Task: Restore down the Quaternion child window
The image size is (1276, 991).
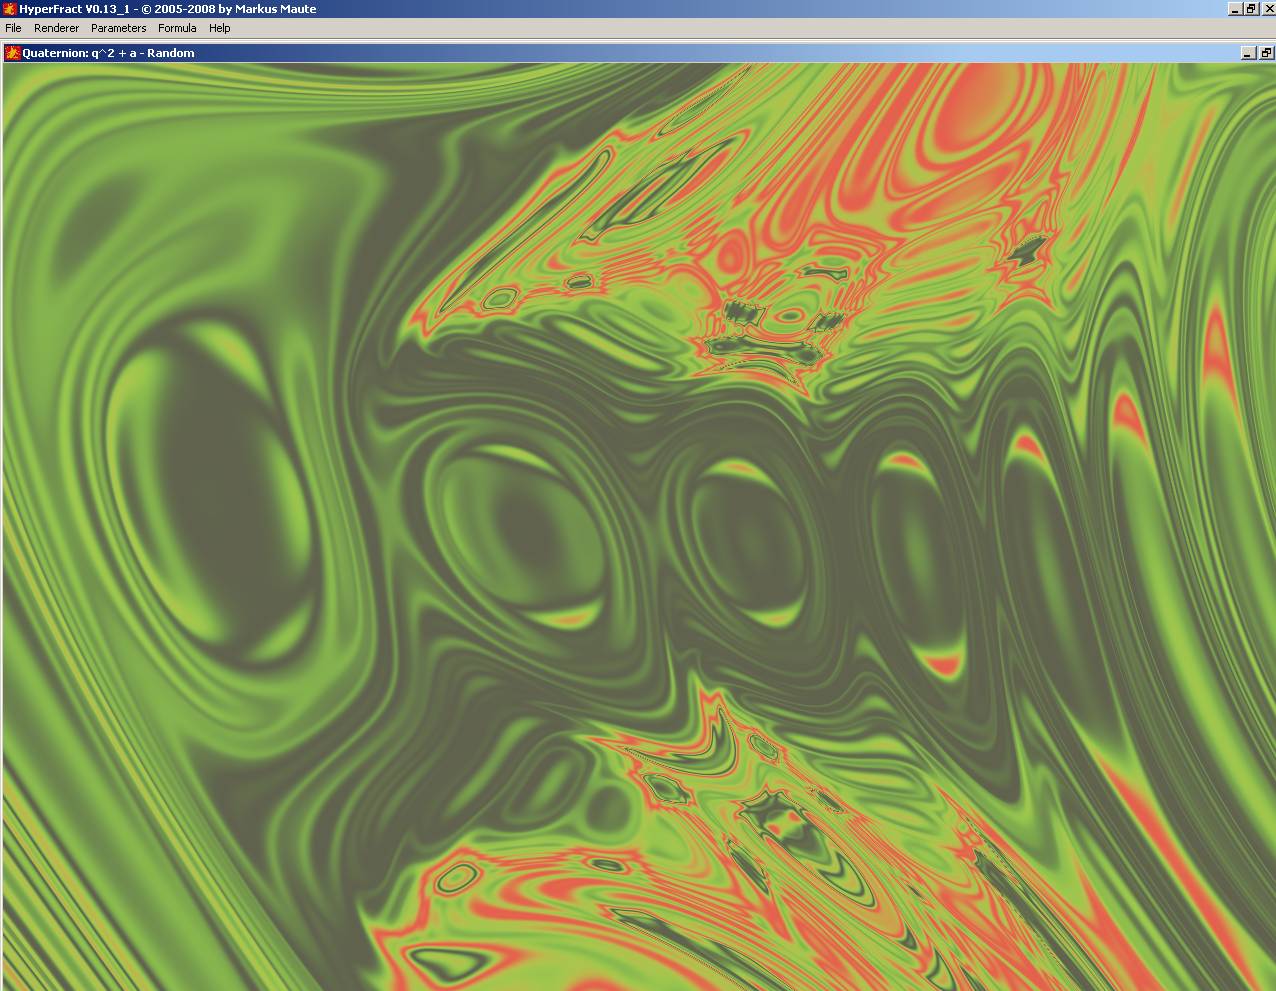Action: (1265, 53)
